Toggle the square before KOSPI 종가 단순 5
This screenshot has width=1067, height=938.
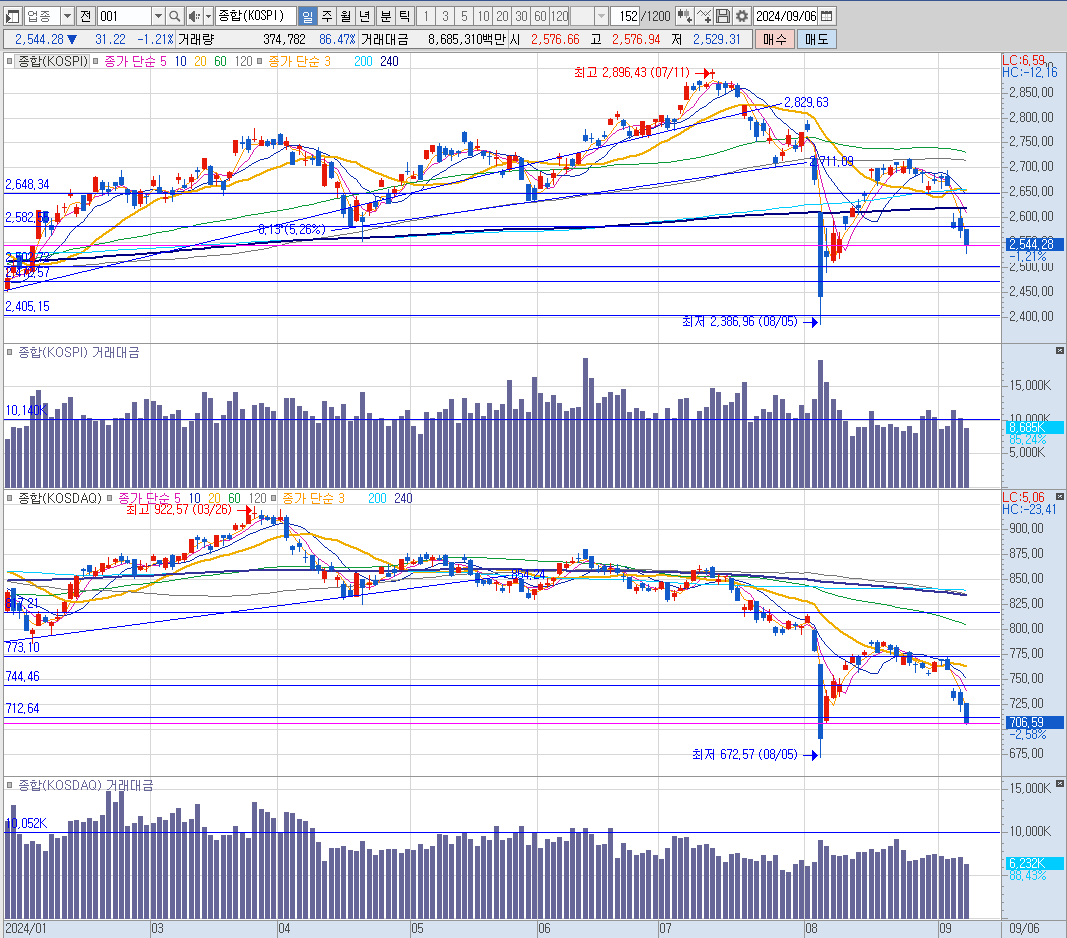(x=96, y=61)
